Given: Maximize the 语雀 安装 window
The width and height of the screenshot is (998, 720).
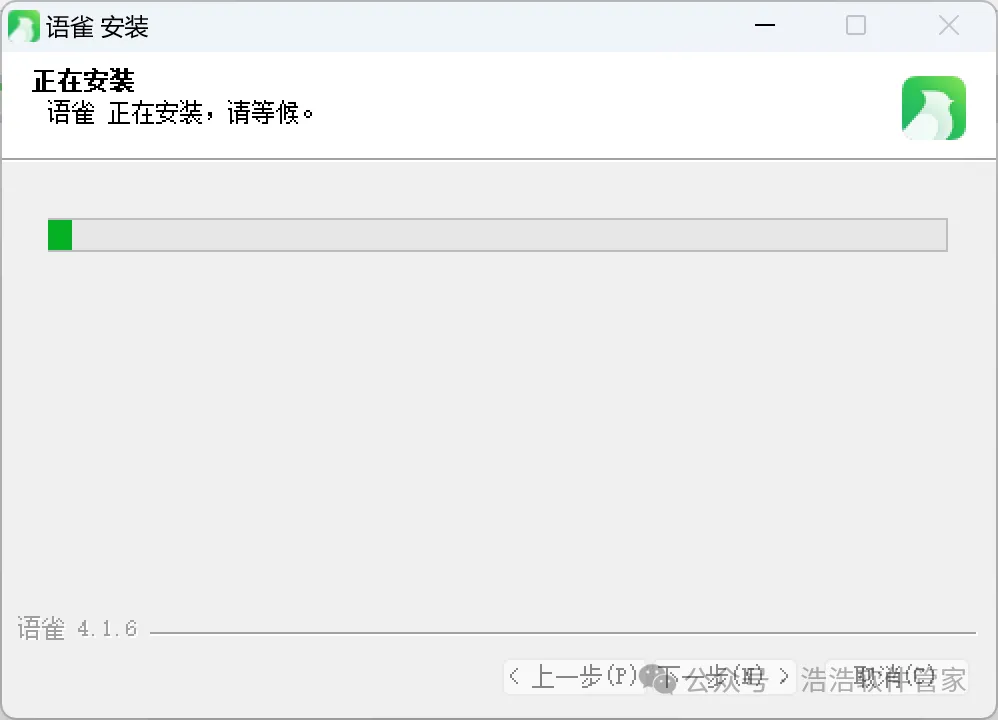Looking at the screenshot, I should point(855,25).
